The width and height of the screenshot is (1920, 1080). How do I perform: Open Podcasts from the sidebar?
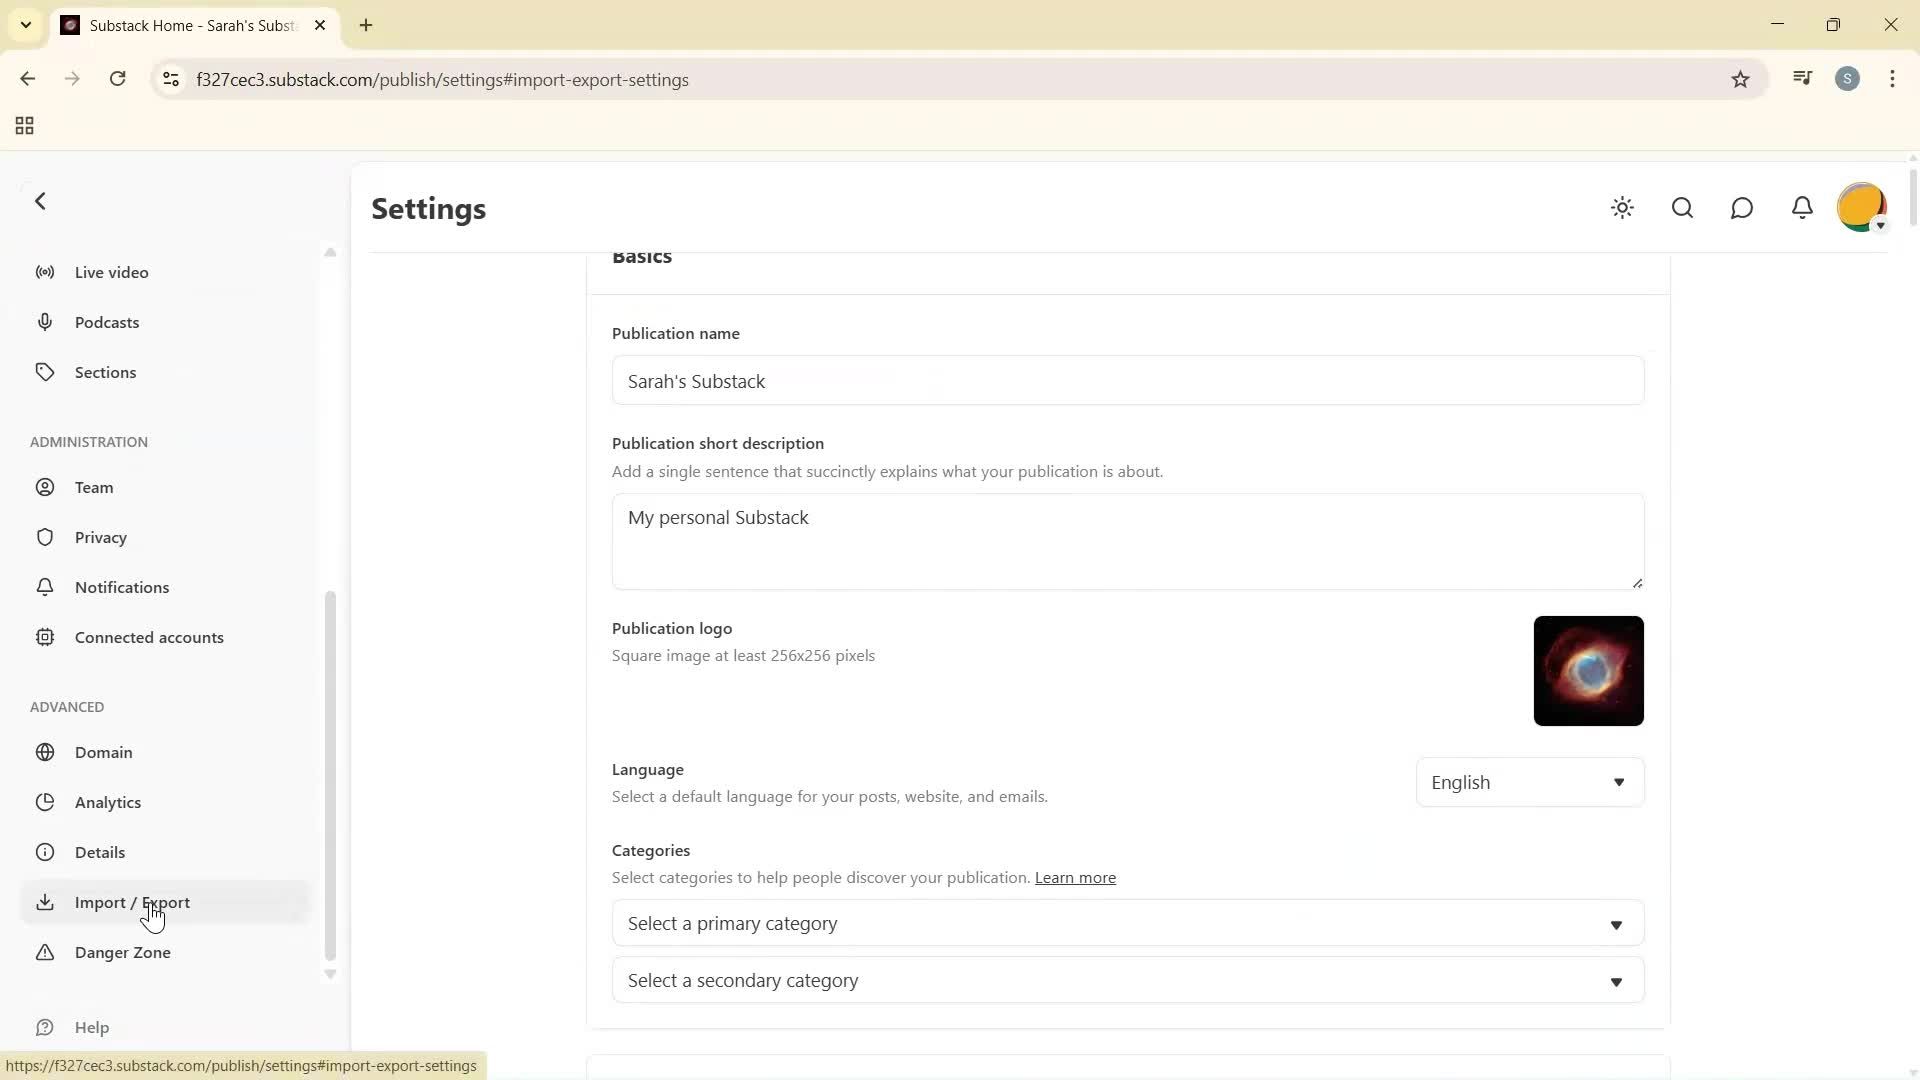point(107,322)
